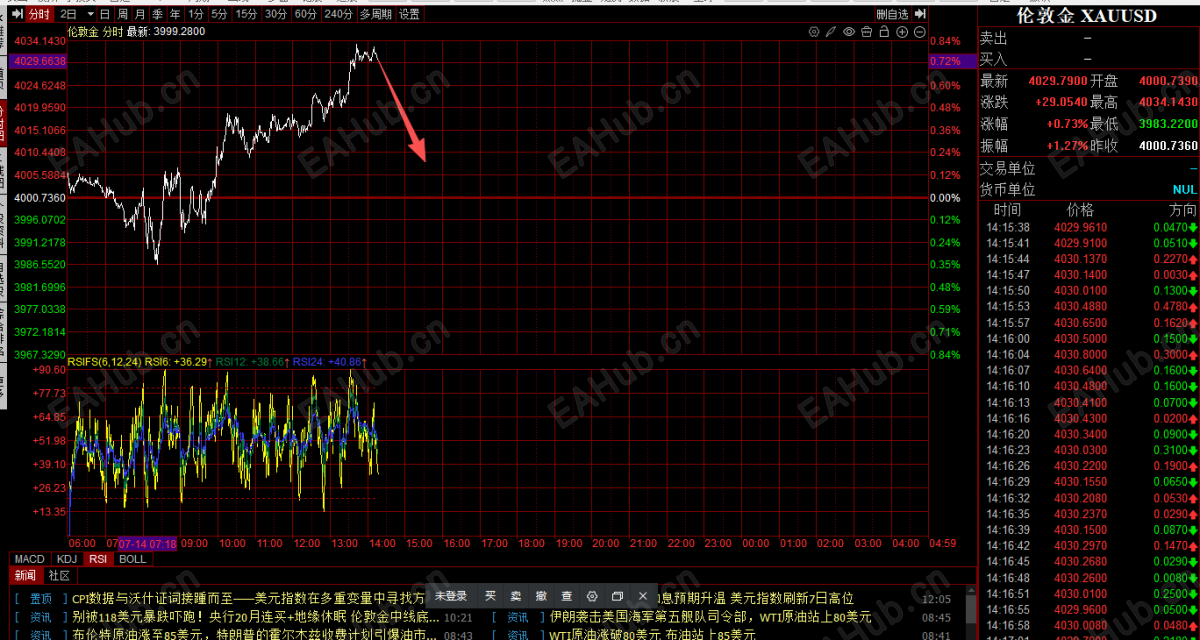
Task: Select the 240分 period
Action: [338, 14]
